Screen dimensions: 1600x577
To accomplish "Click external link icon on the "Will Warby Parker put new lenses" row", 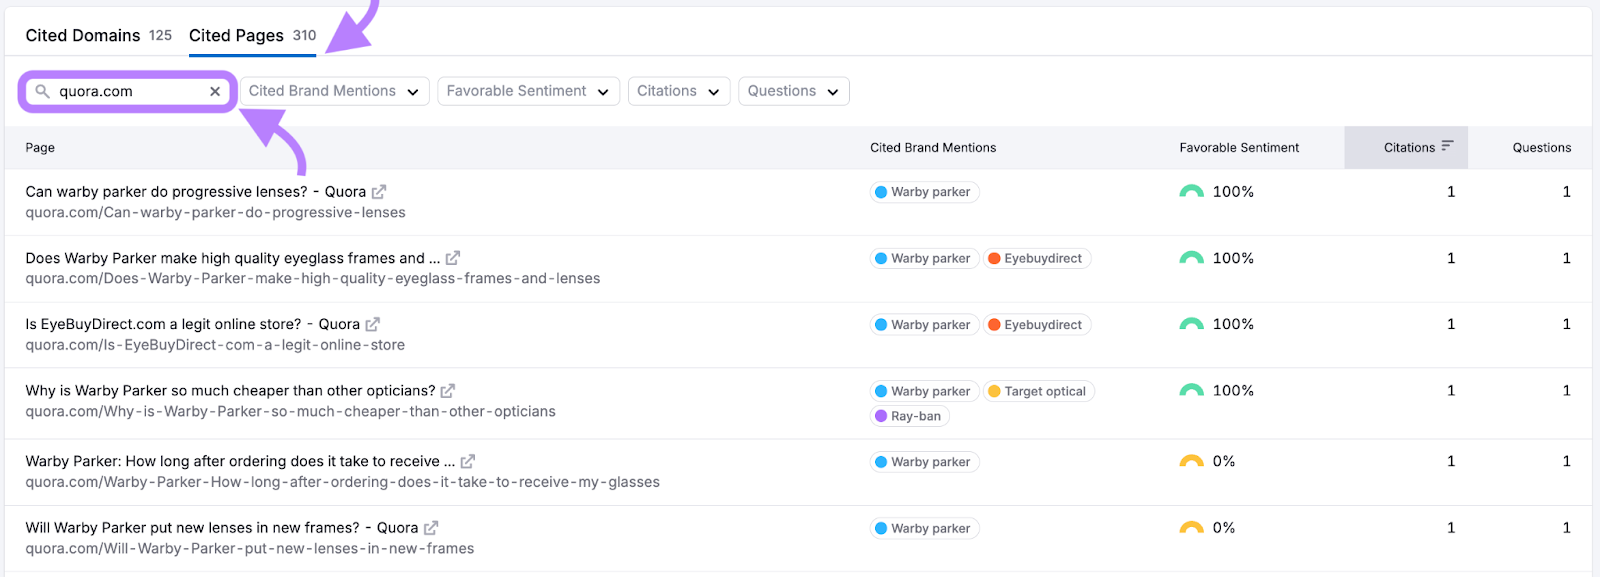I will 430,526.
